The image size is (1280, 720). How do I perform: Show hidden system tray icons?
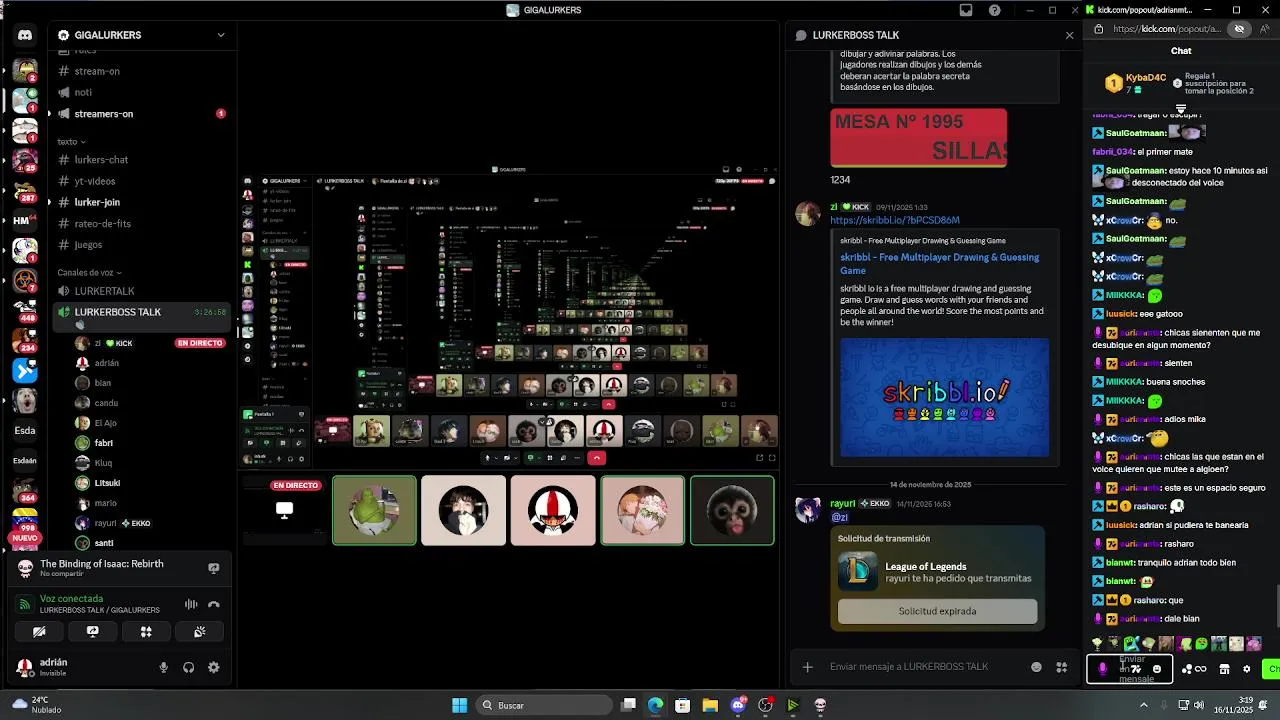(1144, 705)
